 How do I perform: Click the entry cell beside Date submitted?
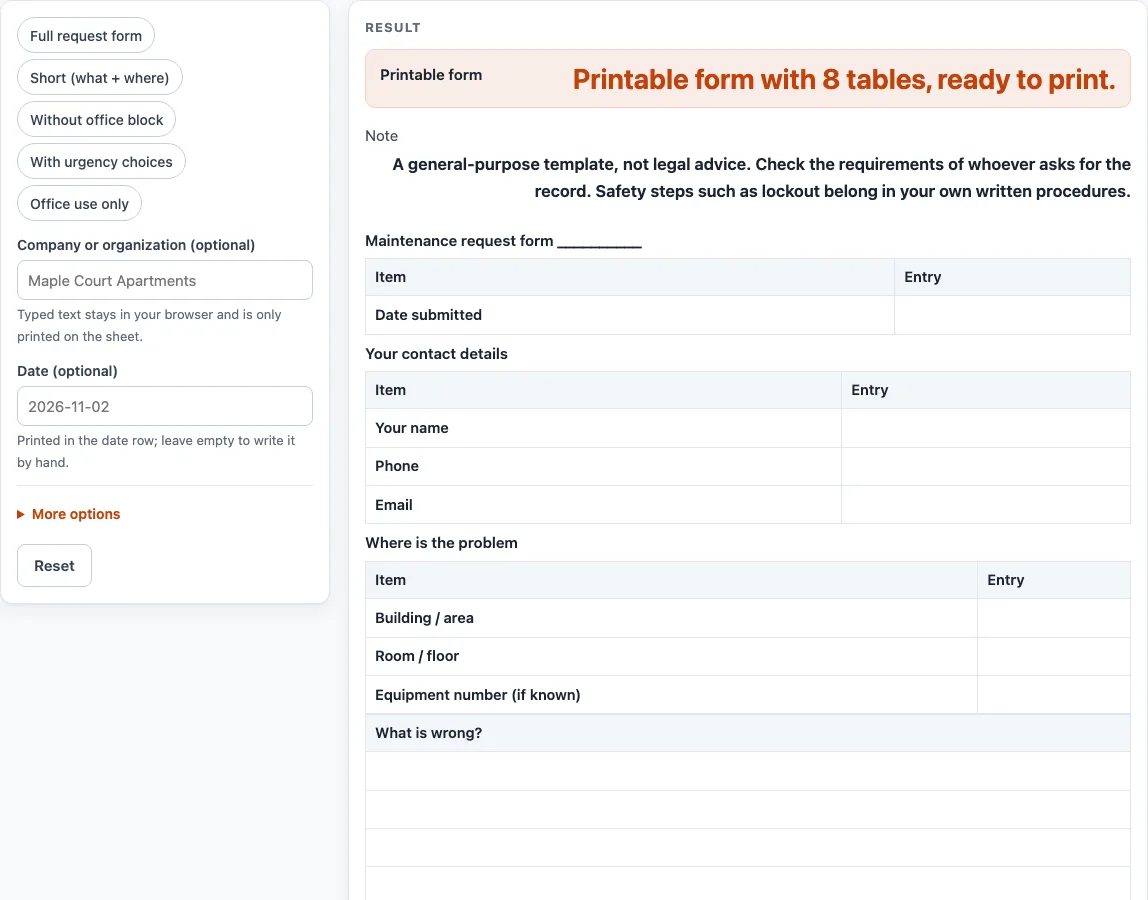point(1012,315)
